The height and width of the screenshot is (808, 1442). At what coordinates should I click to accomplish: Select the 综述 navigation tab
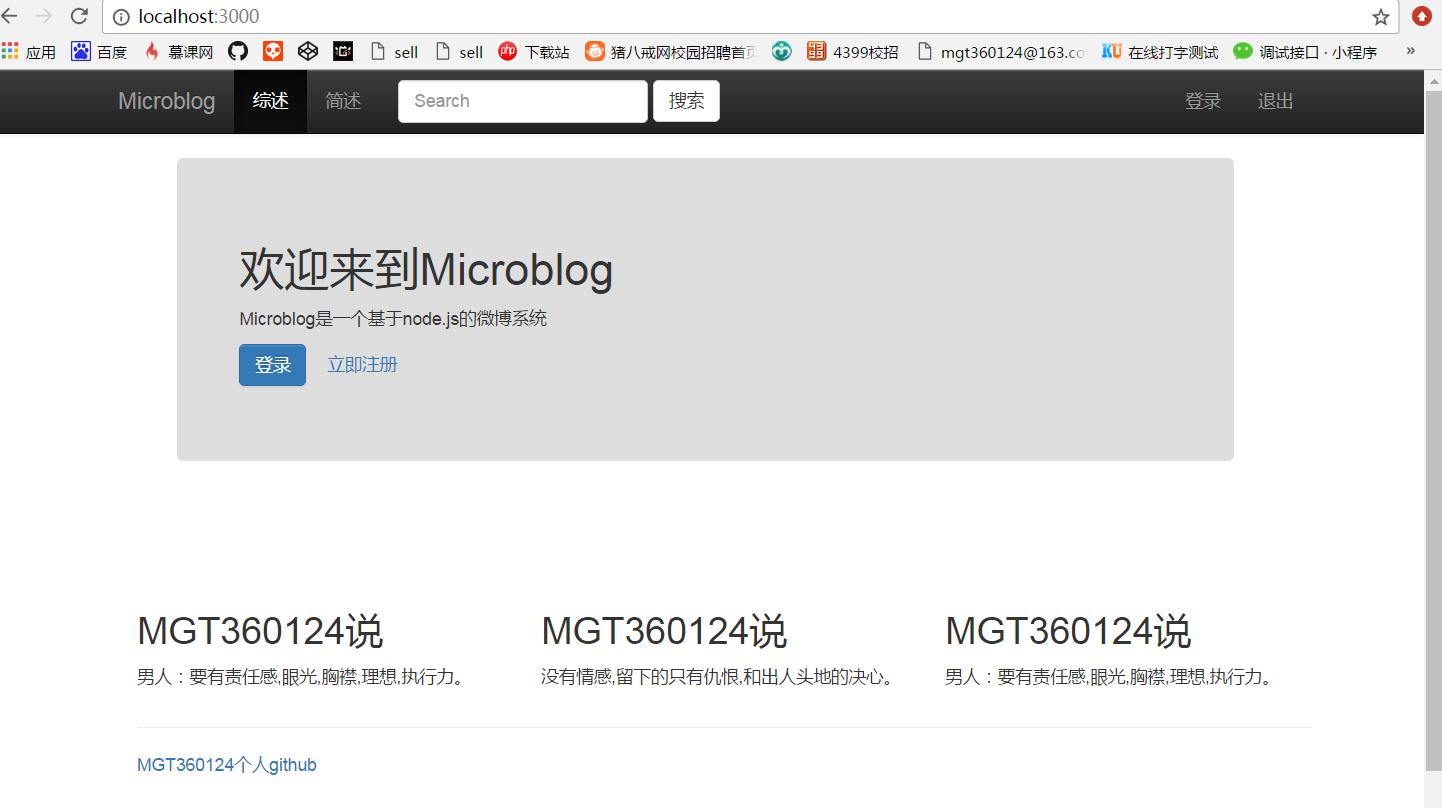tap(270, 100)
